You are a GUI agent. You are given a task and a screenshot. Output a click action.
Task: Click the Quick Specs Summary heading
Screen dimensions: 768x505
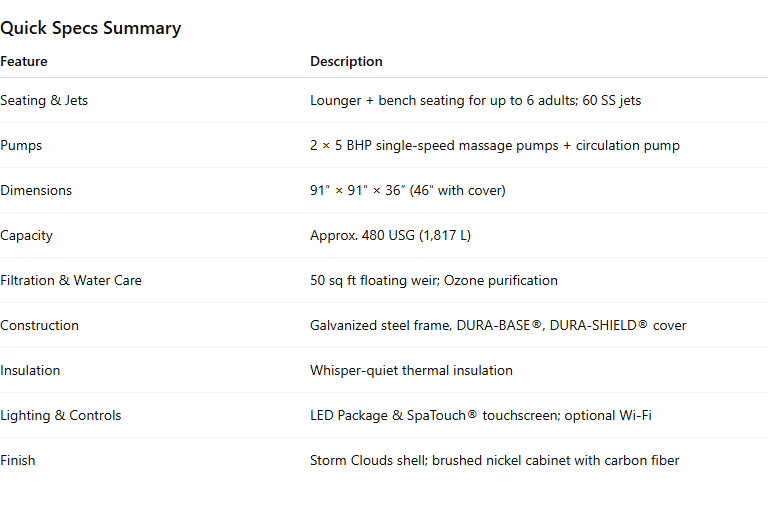click(91, 28)
